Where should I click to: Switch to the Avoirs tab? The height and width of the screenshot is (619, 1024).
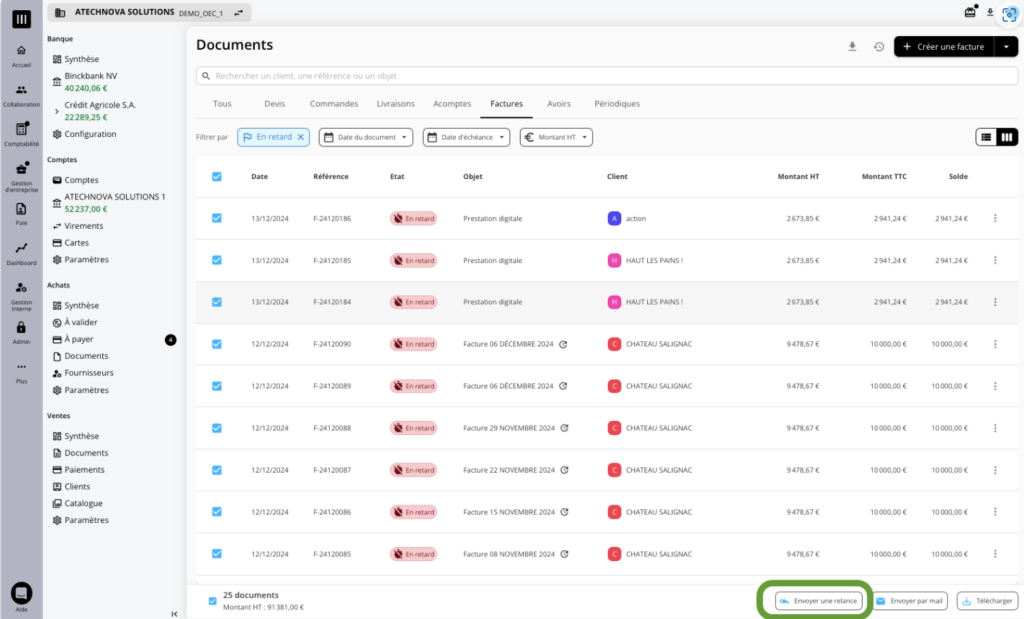coord(558,104)
